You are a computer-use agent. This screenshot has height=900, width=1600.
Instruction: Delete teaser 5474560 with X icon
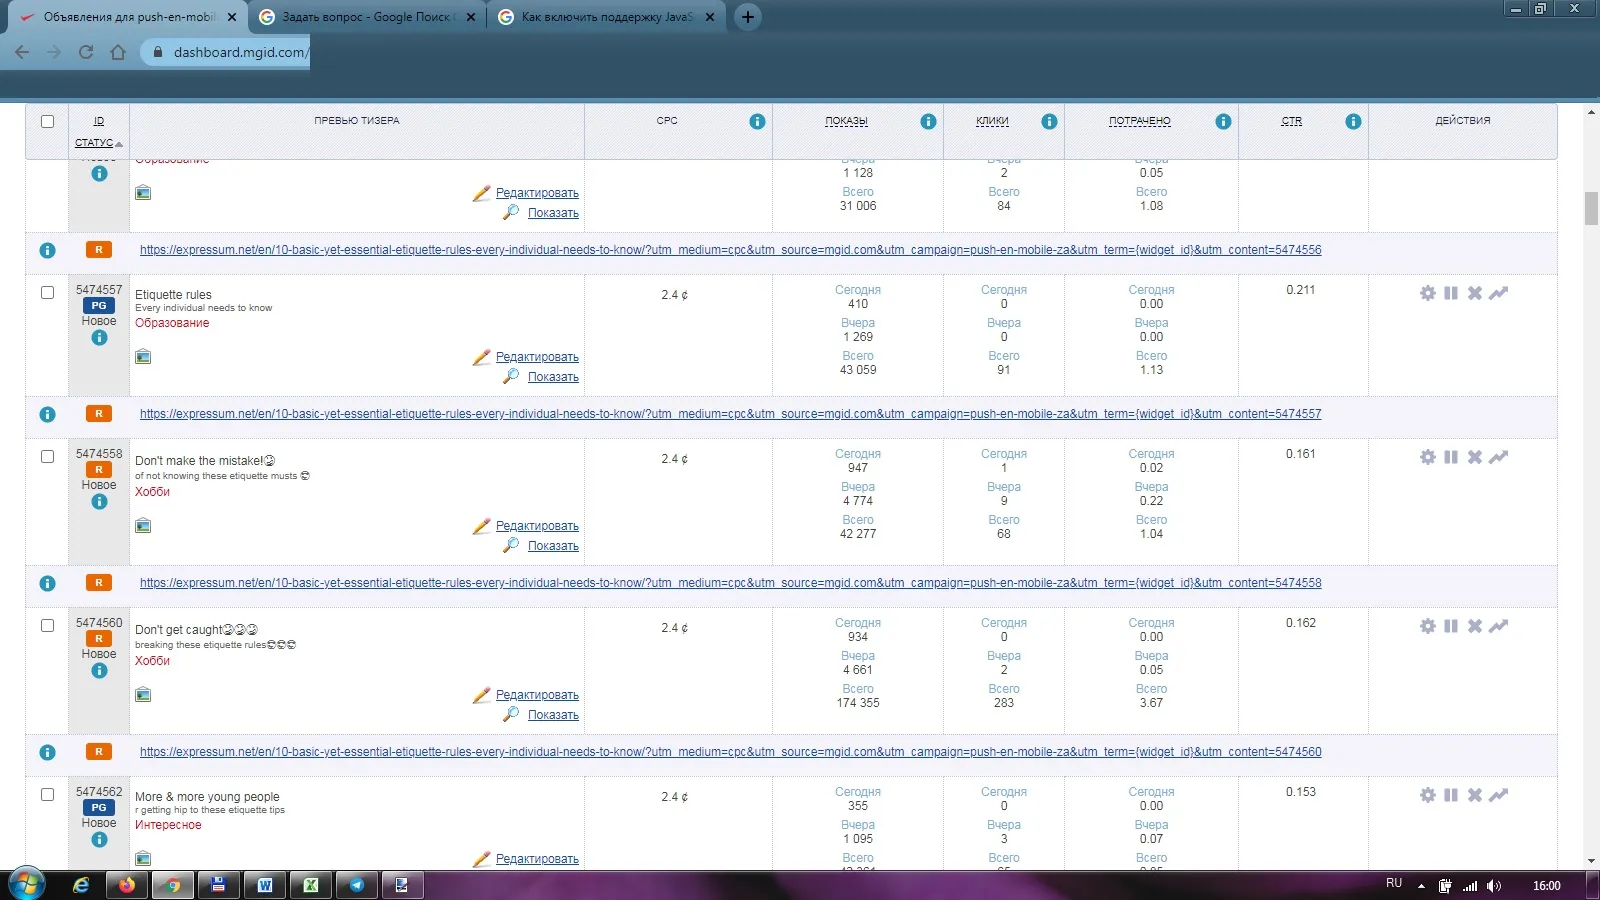pyautogui.click(x=1475, y=626)
